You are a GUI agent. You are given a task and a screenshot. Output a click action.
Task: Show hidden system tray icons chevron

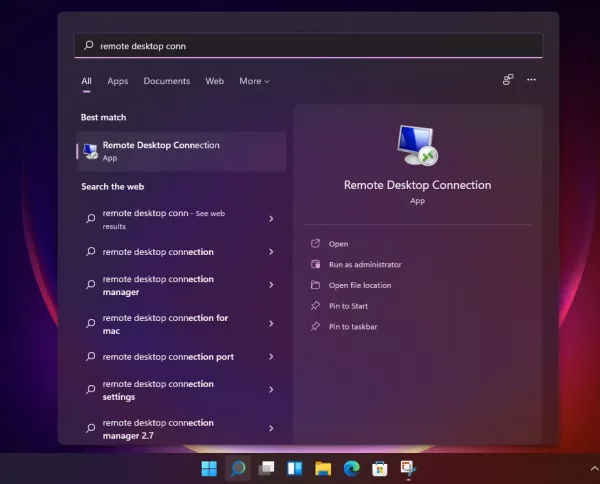point(594,468)
